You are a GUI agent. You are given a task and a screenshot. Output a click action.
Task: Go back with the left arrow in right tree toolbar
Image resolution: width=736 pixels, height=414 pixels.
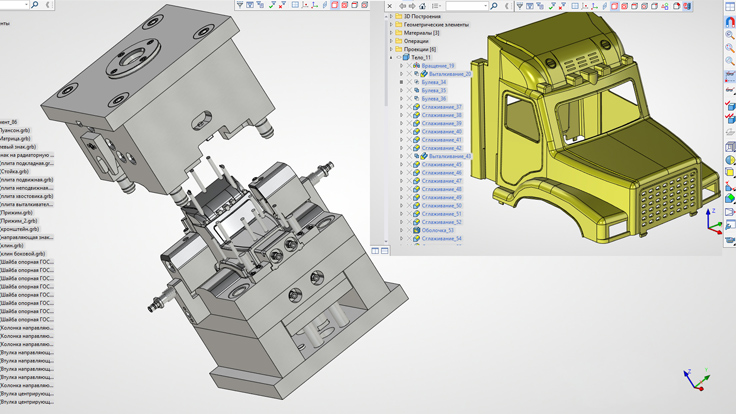coord(403,6)
